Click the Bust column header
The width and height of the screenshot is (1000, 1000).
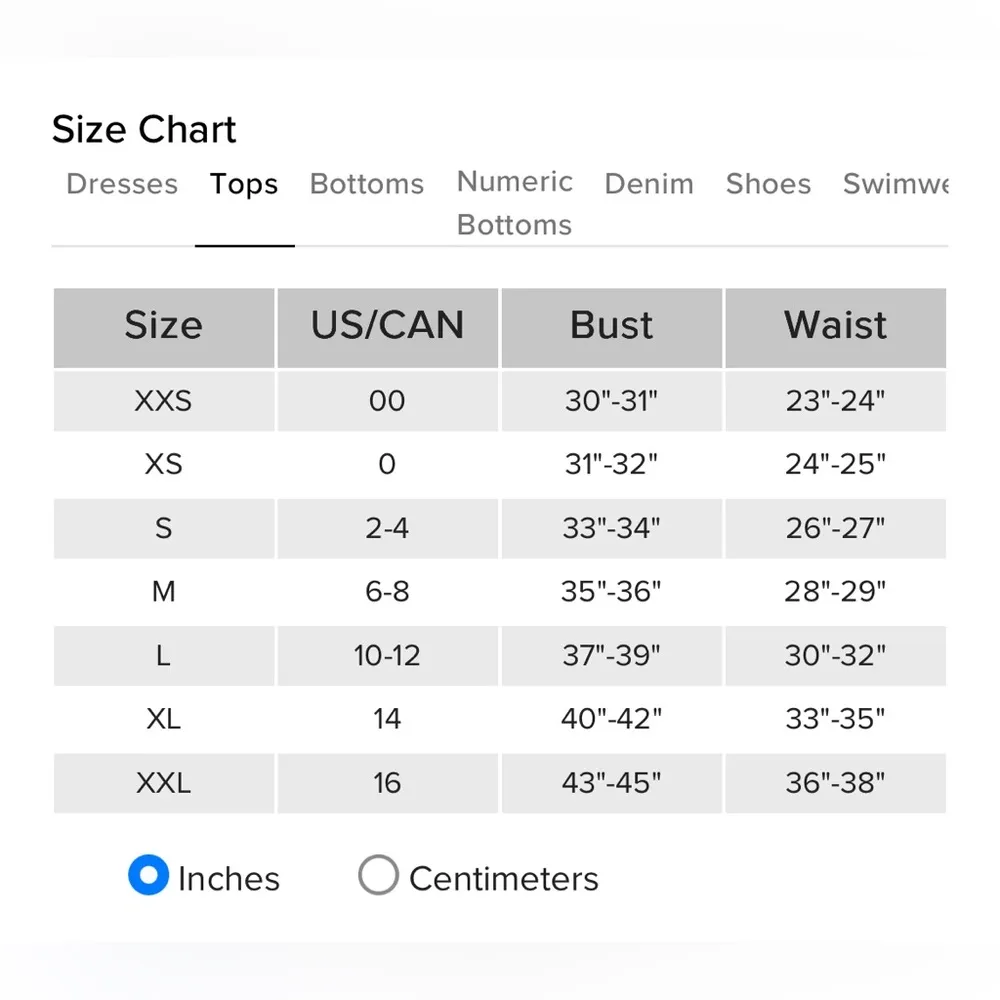611,326
